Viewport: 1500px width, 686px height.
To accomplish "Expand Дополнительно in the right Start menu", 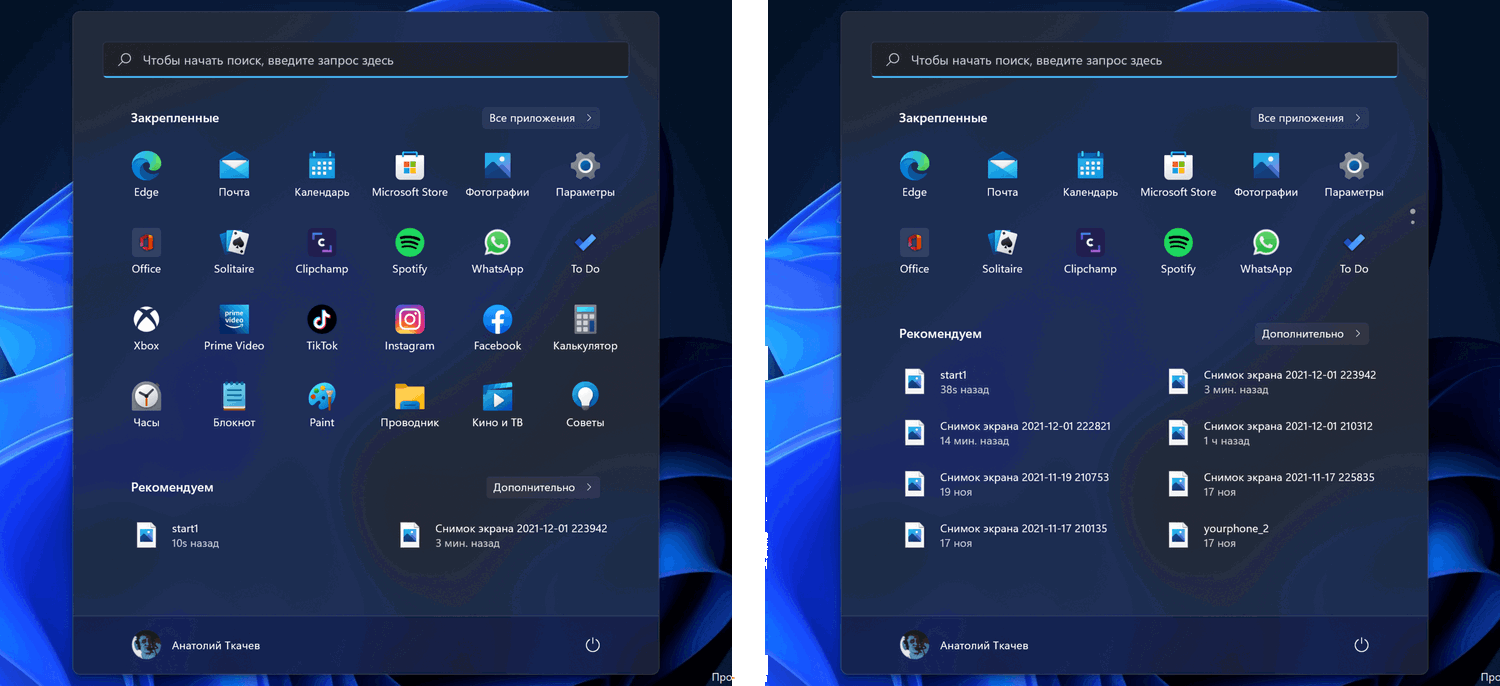I will (x=1311, y=334).
